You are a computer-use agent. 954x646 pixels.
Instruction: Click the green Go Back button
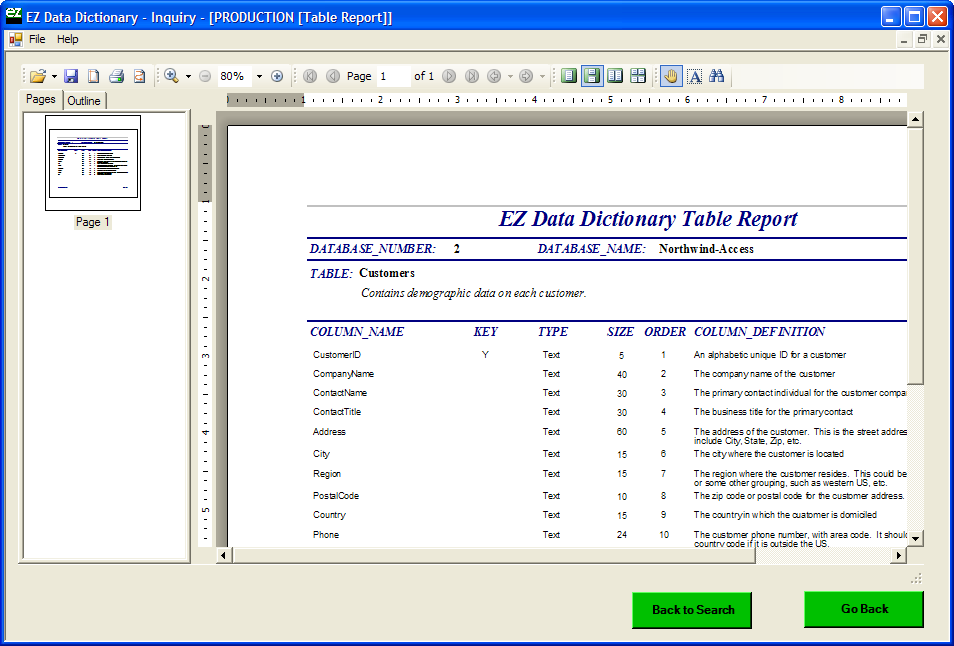click(864, 609)
